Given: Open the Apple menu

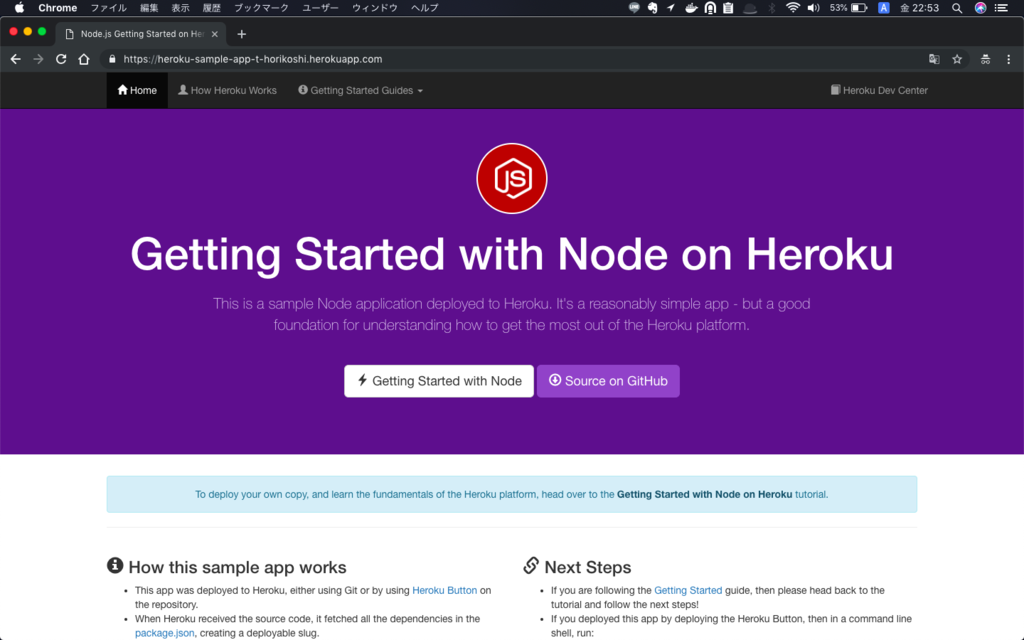Looking at the screenshot, I should pos(19,8).
